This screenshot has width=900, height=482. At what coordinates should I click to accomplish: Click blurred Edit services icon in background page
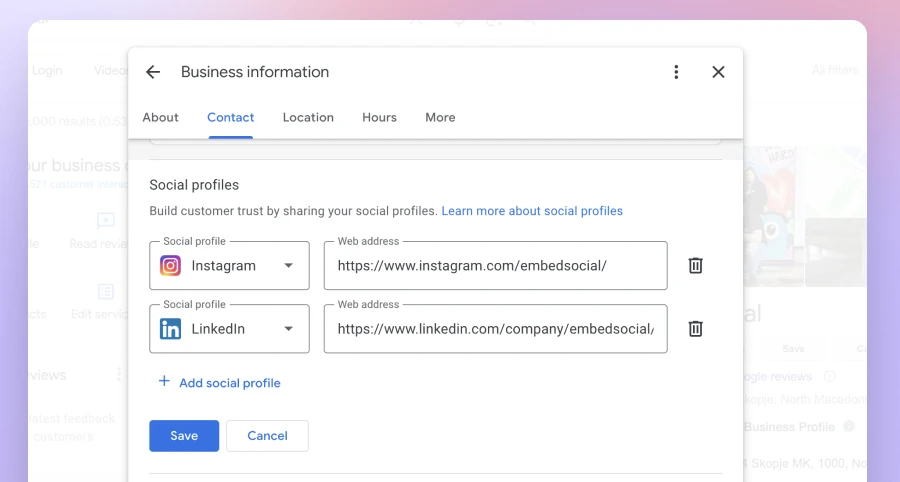tap(106, 291)
